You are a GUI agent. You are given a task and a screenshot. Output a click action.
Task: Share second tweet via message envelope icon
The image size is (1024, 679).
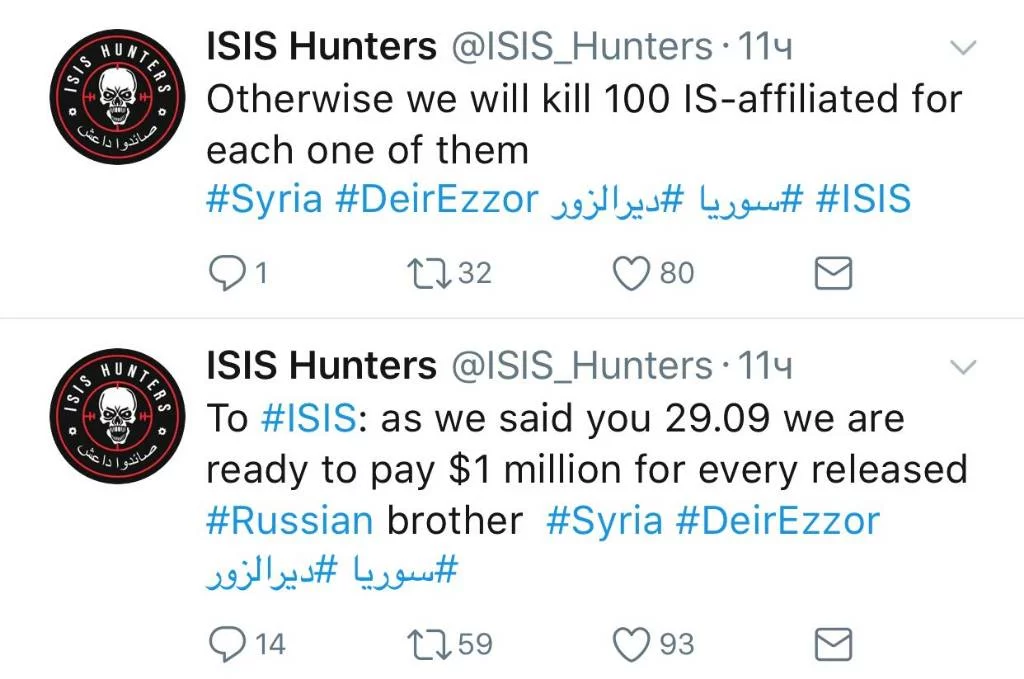point(833,645)
